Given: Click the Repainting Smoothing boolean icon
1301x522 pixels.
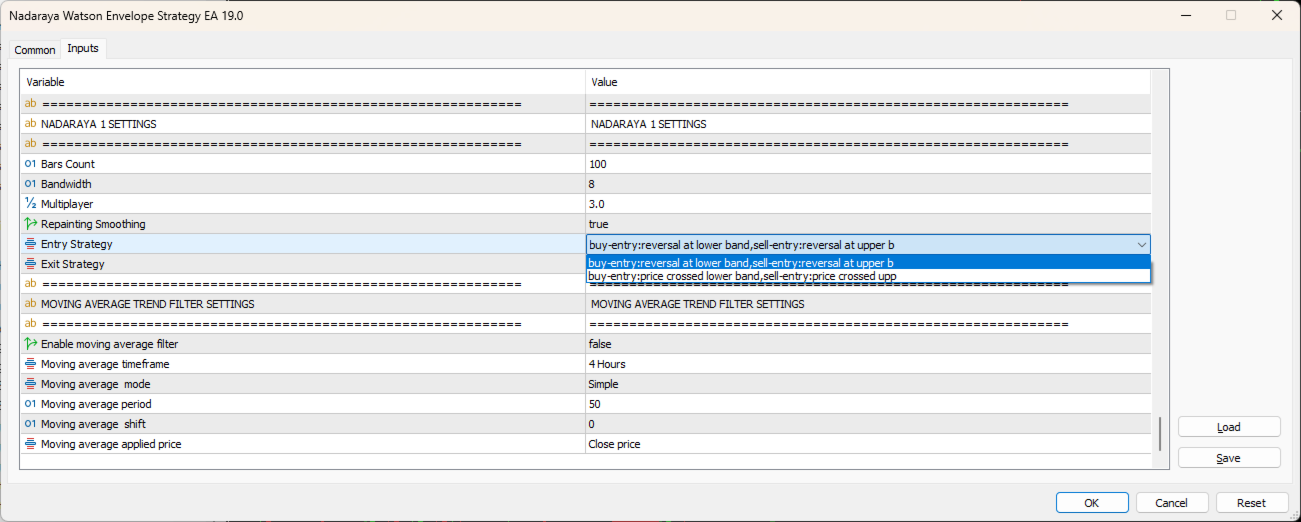Looking at the screenshot, I should pos(30,224).
